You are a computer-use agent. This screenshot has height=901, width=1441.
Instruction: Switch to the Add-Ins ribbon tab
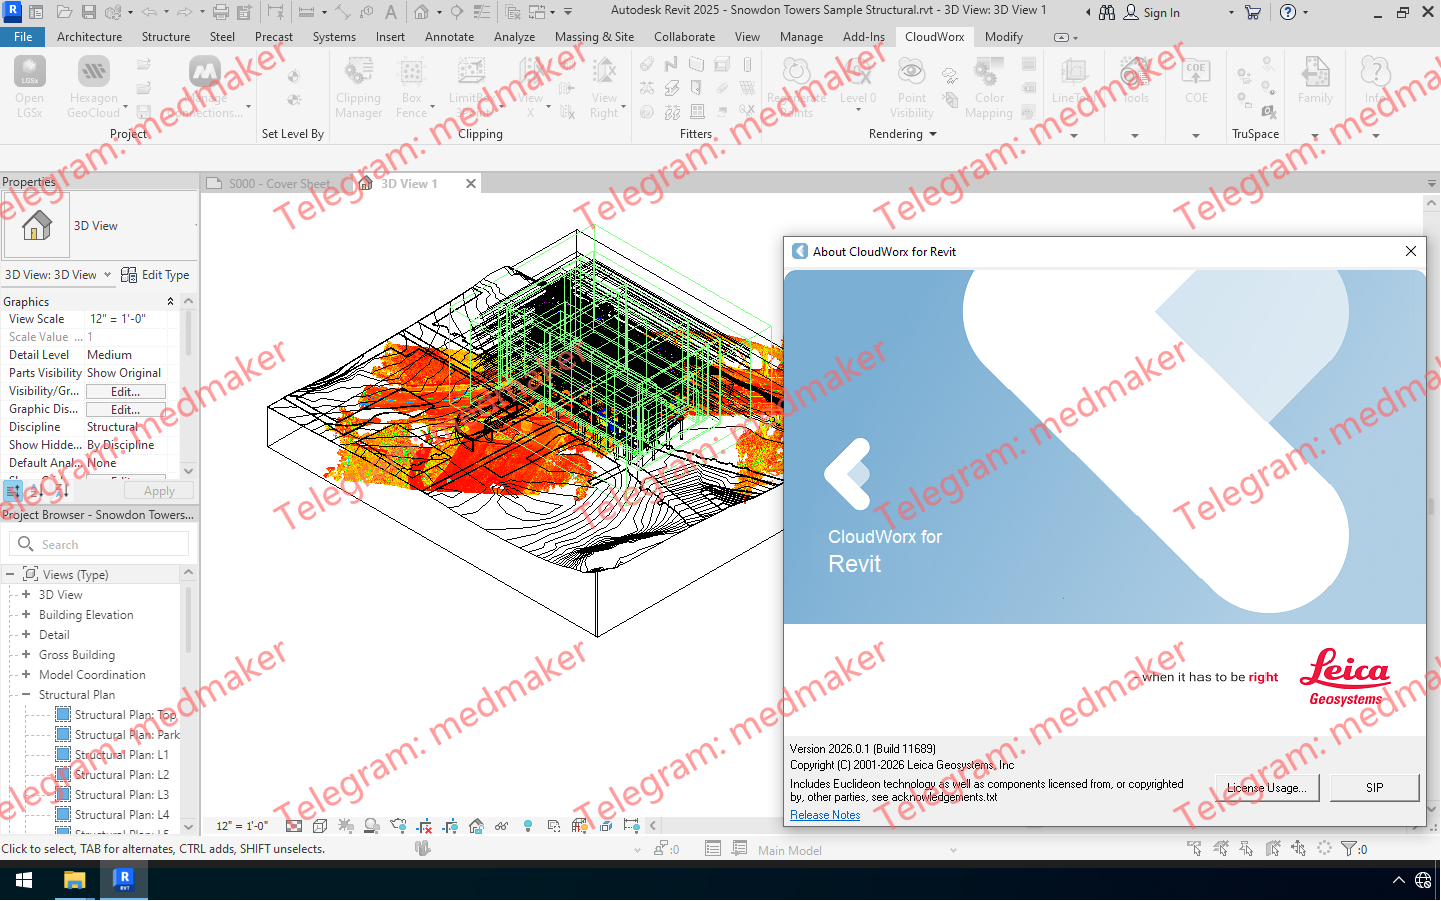[x=864, y=37]
